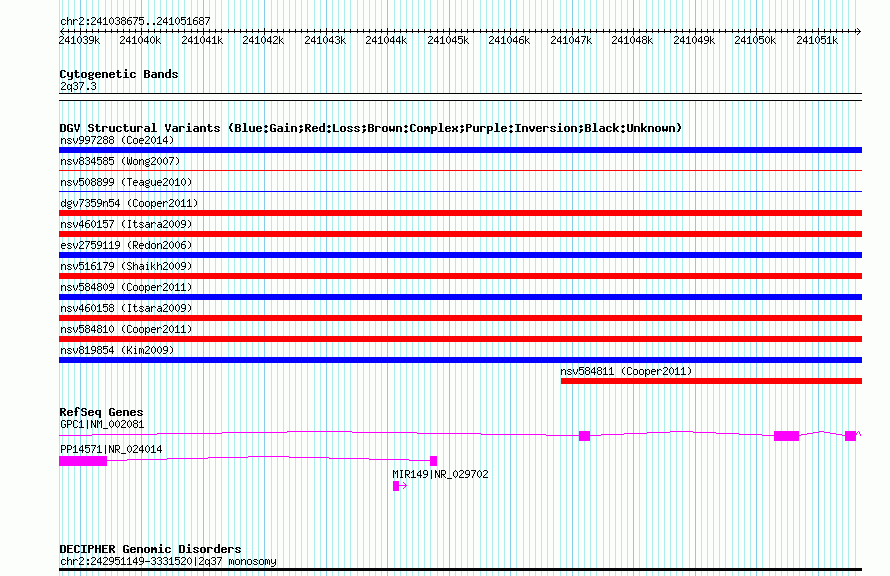Open the DECIPHER Genomic Disorders track title
The image size is (890, 576).
point(150,549)
